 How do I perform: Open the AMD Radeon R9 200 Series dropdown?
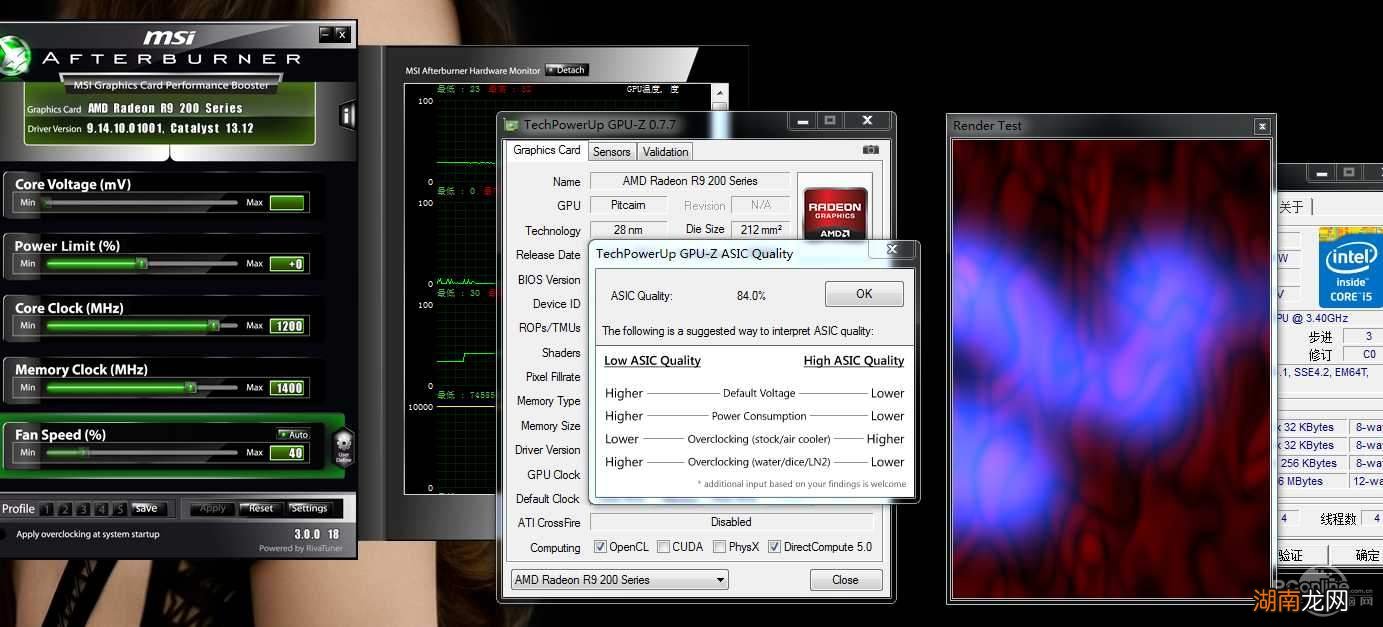pos(620,580)
